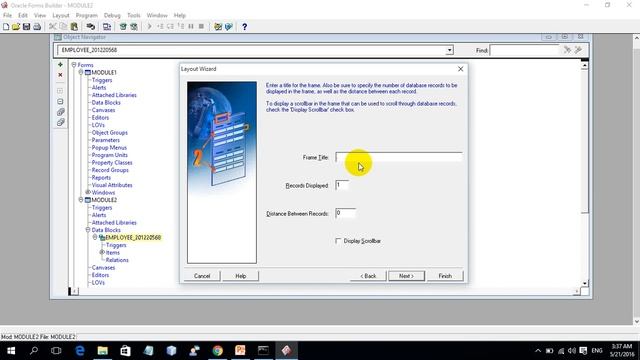Click the Windows Start button
Screen dimensions: 640x360
(x=11, y=350)
